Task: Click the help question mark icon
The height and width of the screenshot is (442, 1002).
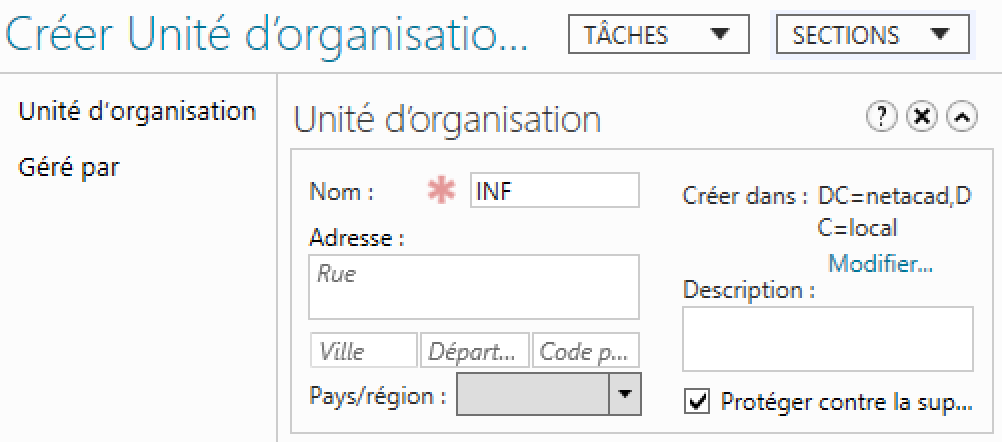Action: tap(882, 117)
